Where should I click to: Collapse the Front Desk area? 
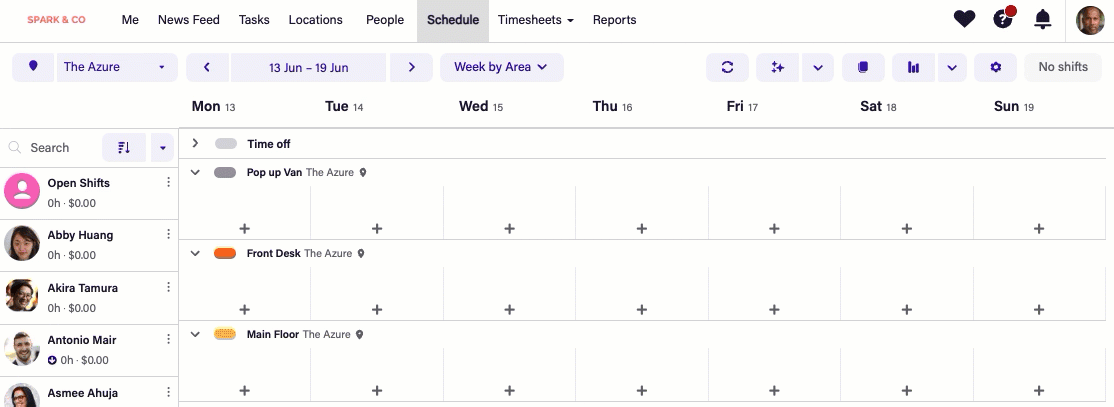tap(195, 253)
